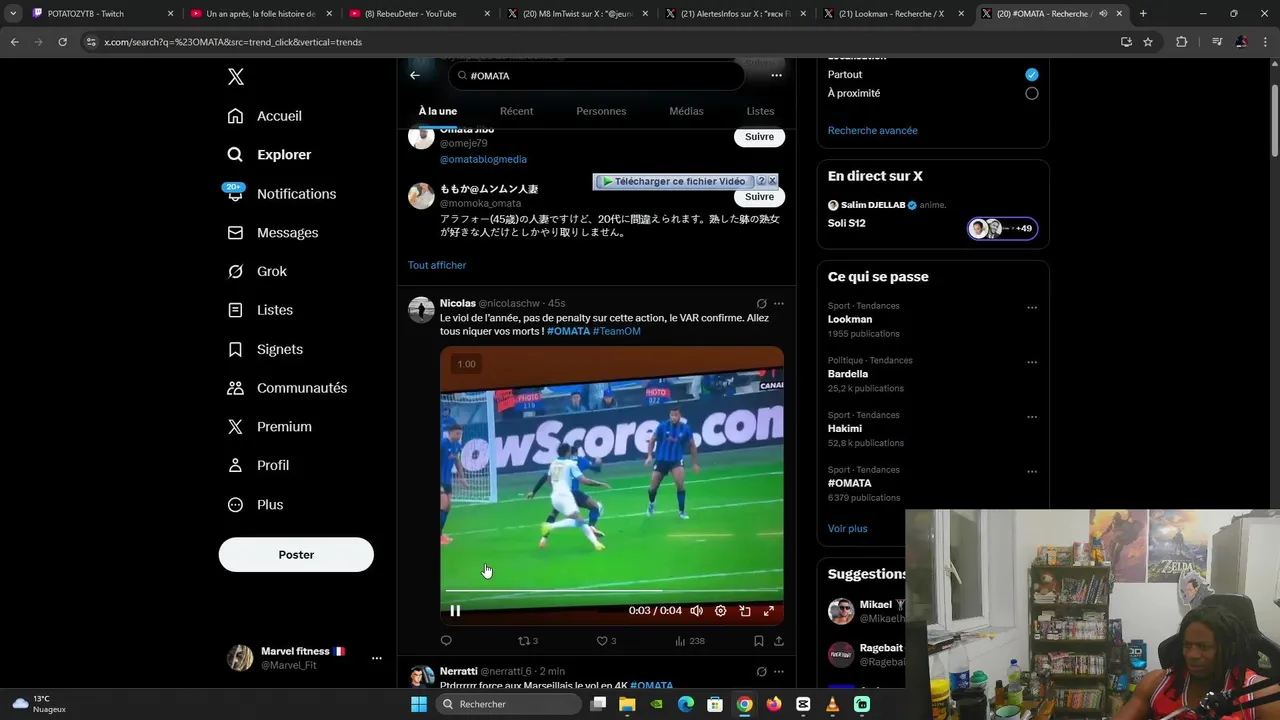Open more options for Bardella trend
The width and height of the screenshot is (1280, 720).
[1032, 362]
